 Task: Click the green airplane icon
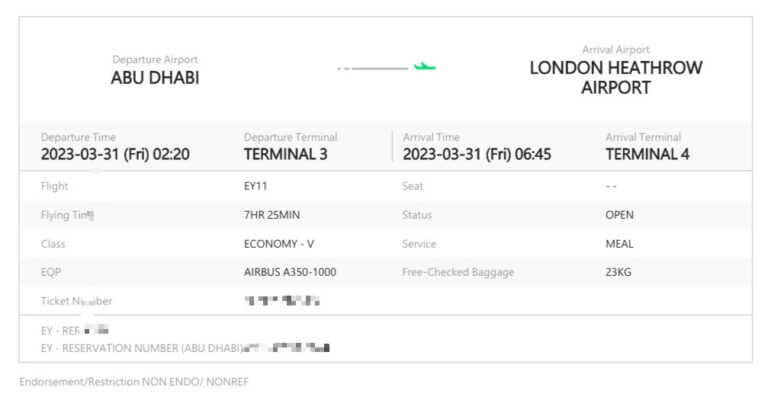(425, 68)
